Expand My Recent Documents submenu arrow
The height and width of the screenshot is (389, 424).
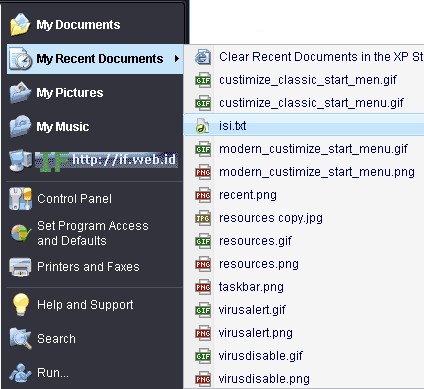177,59
